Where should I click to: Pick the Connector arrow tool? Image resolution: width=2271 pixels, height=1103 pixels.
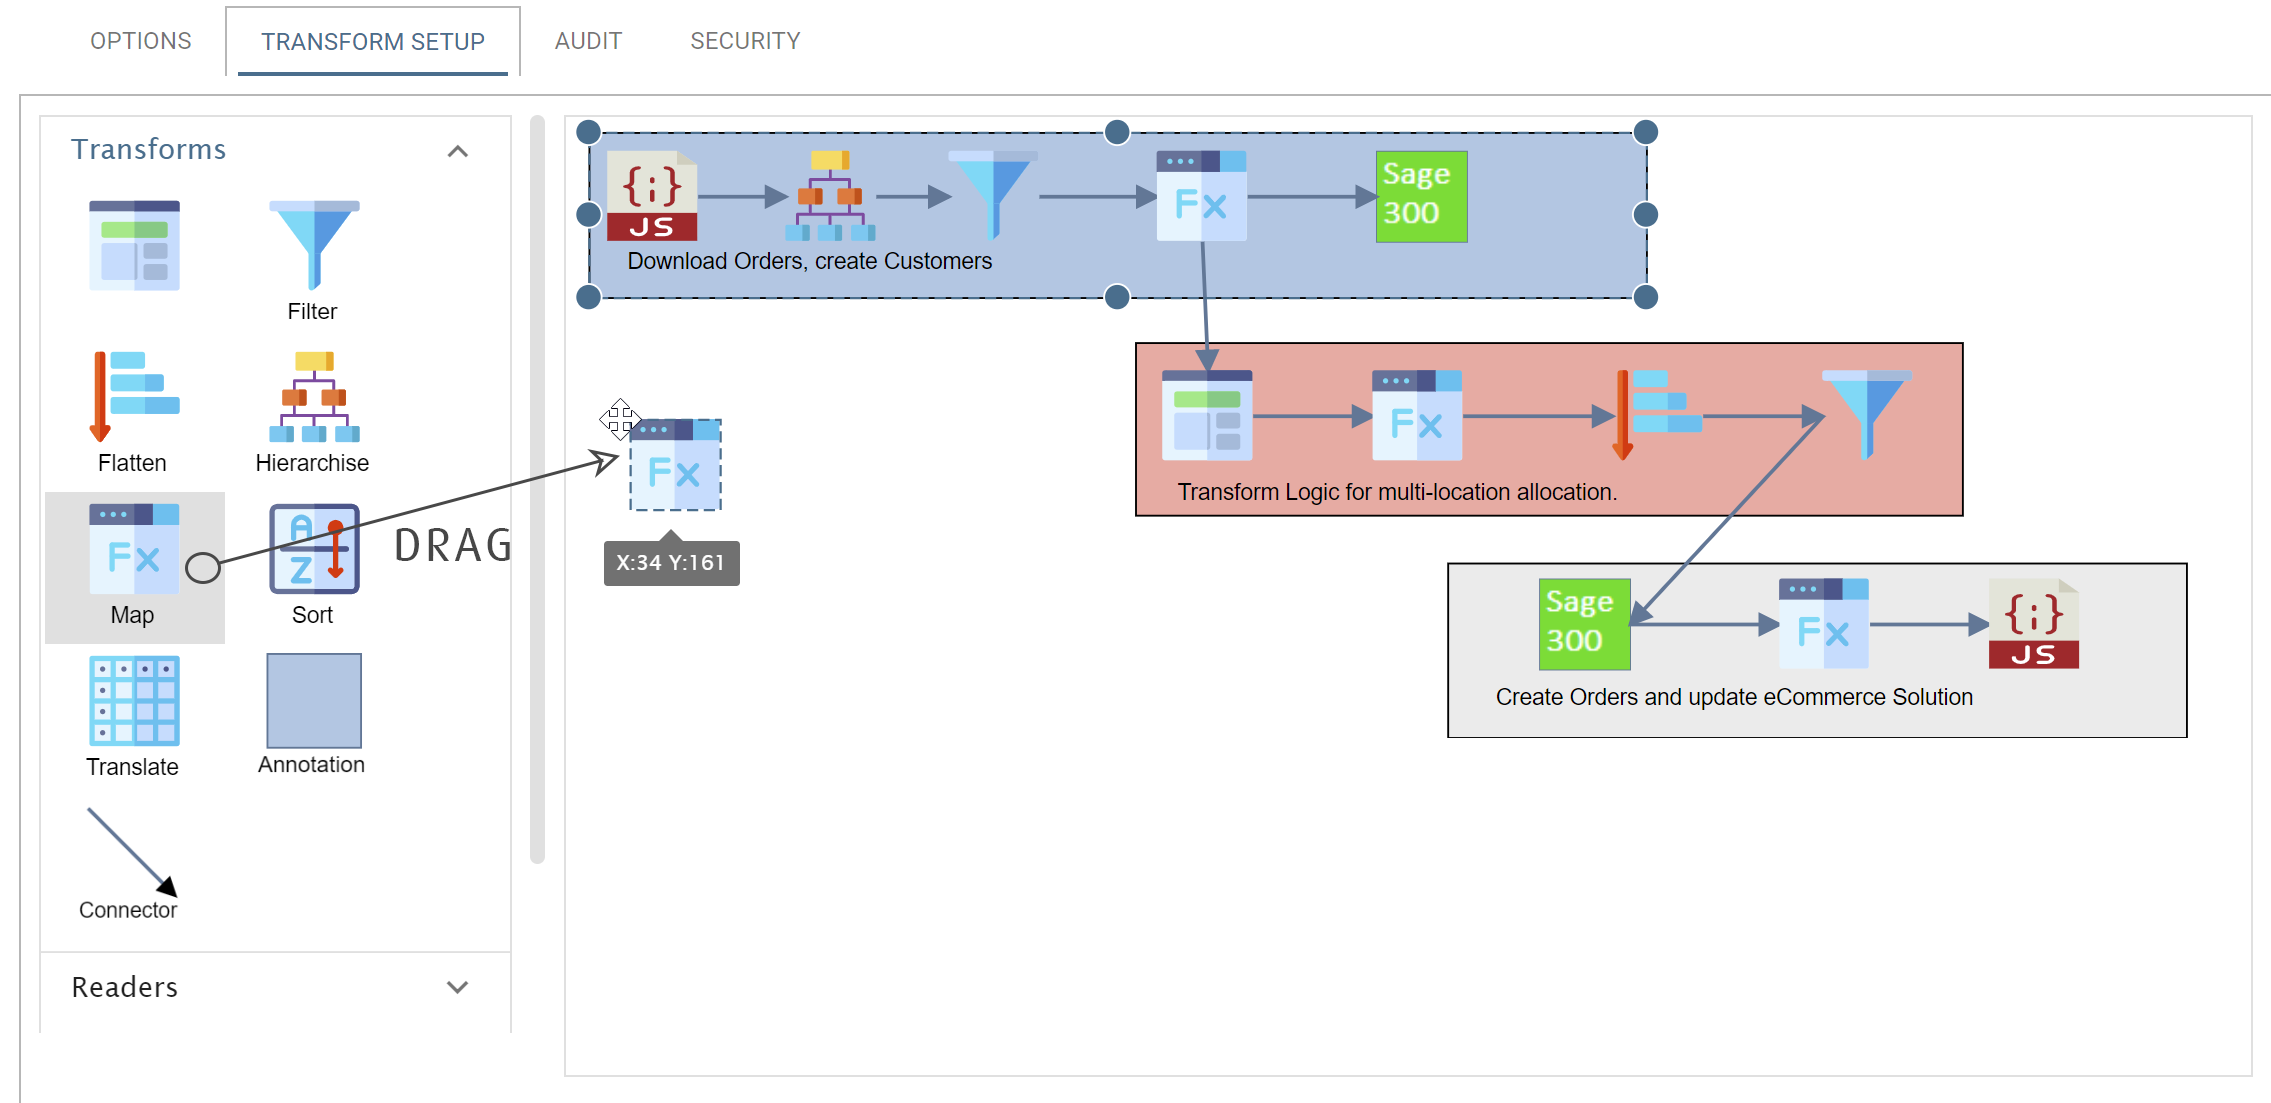[x=131, y=852]
